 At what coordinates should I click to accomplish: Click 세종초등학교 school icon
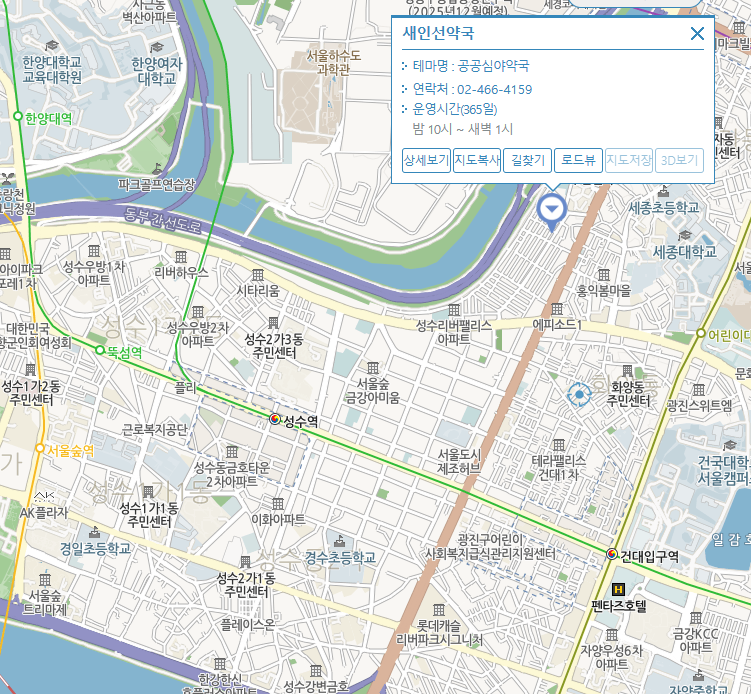tap(663, 192)
